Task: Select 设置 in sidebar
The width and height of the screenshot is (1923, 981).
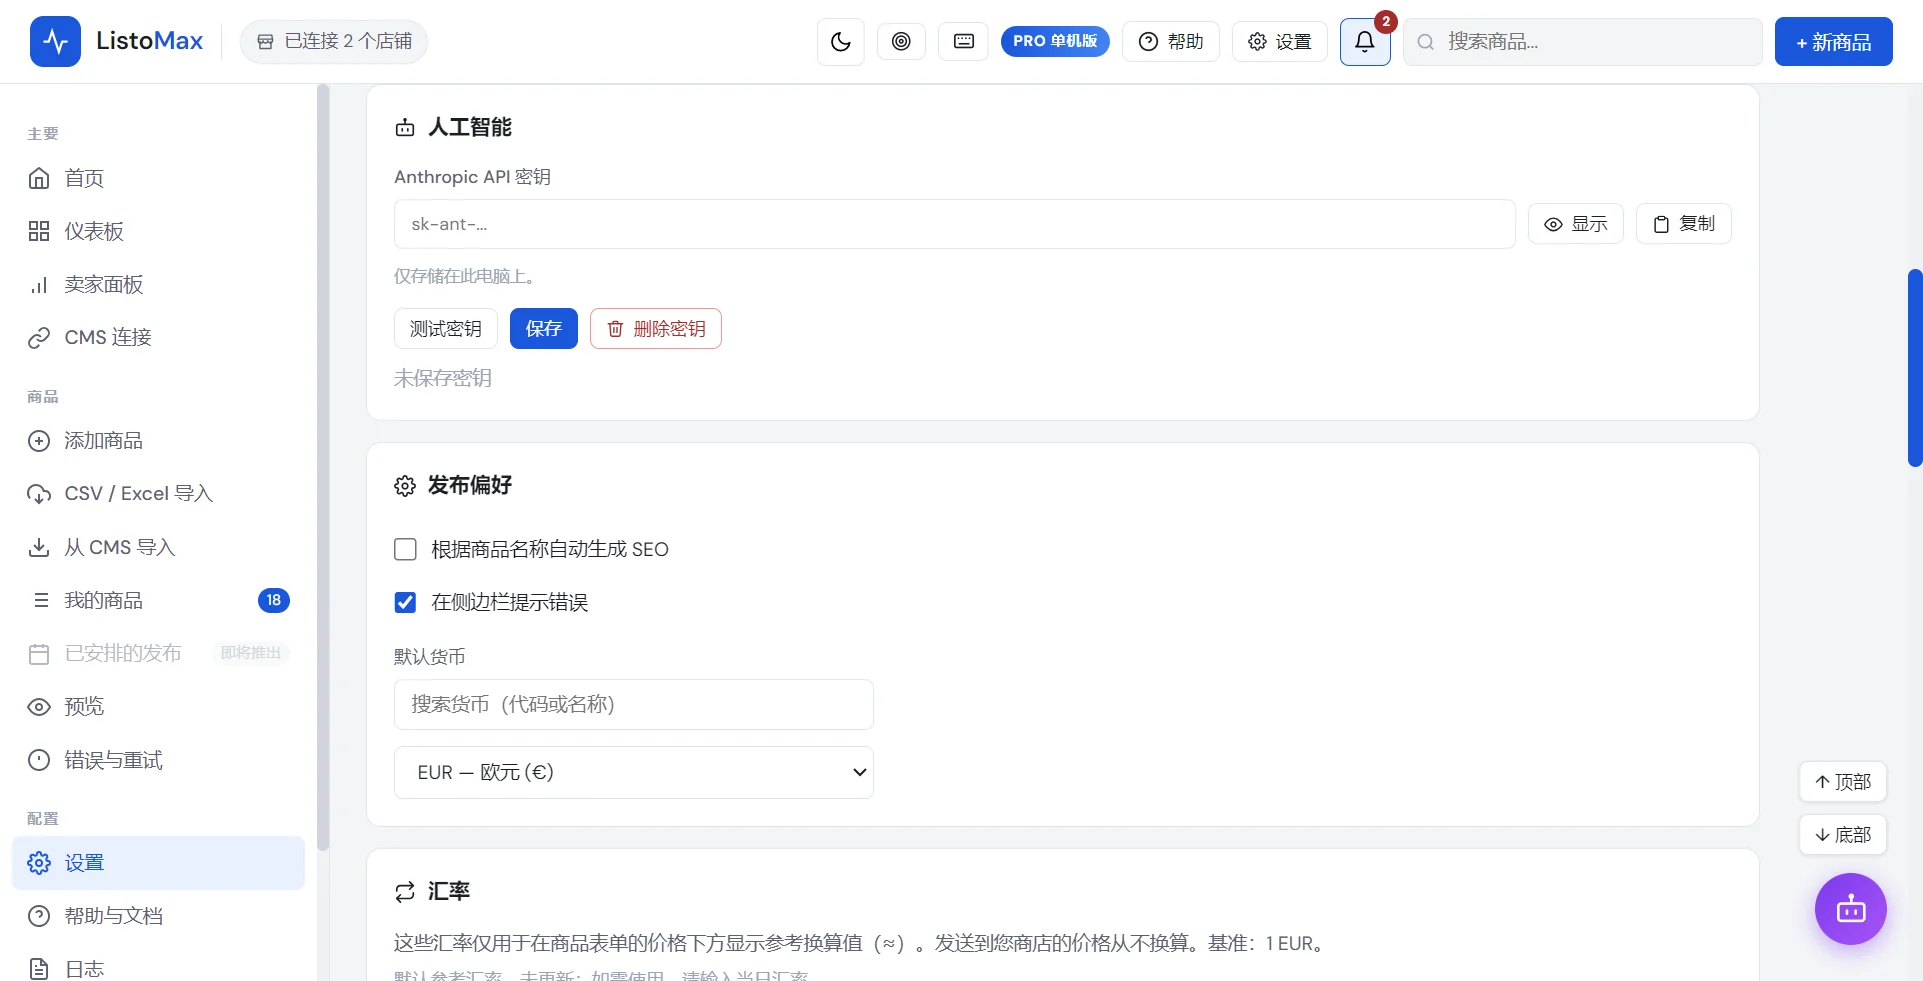Action: tap(158, 863)
